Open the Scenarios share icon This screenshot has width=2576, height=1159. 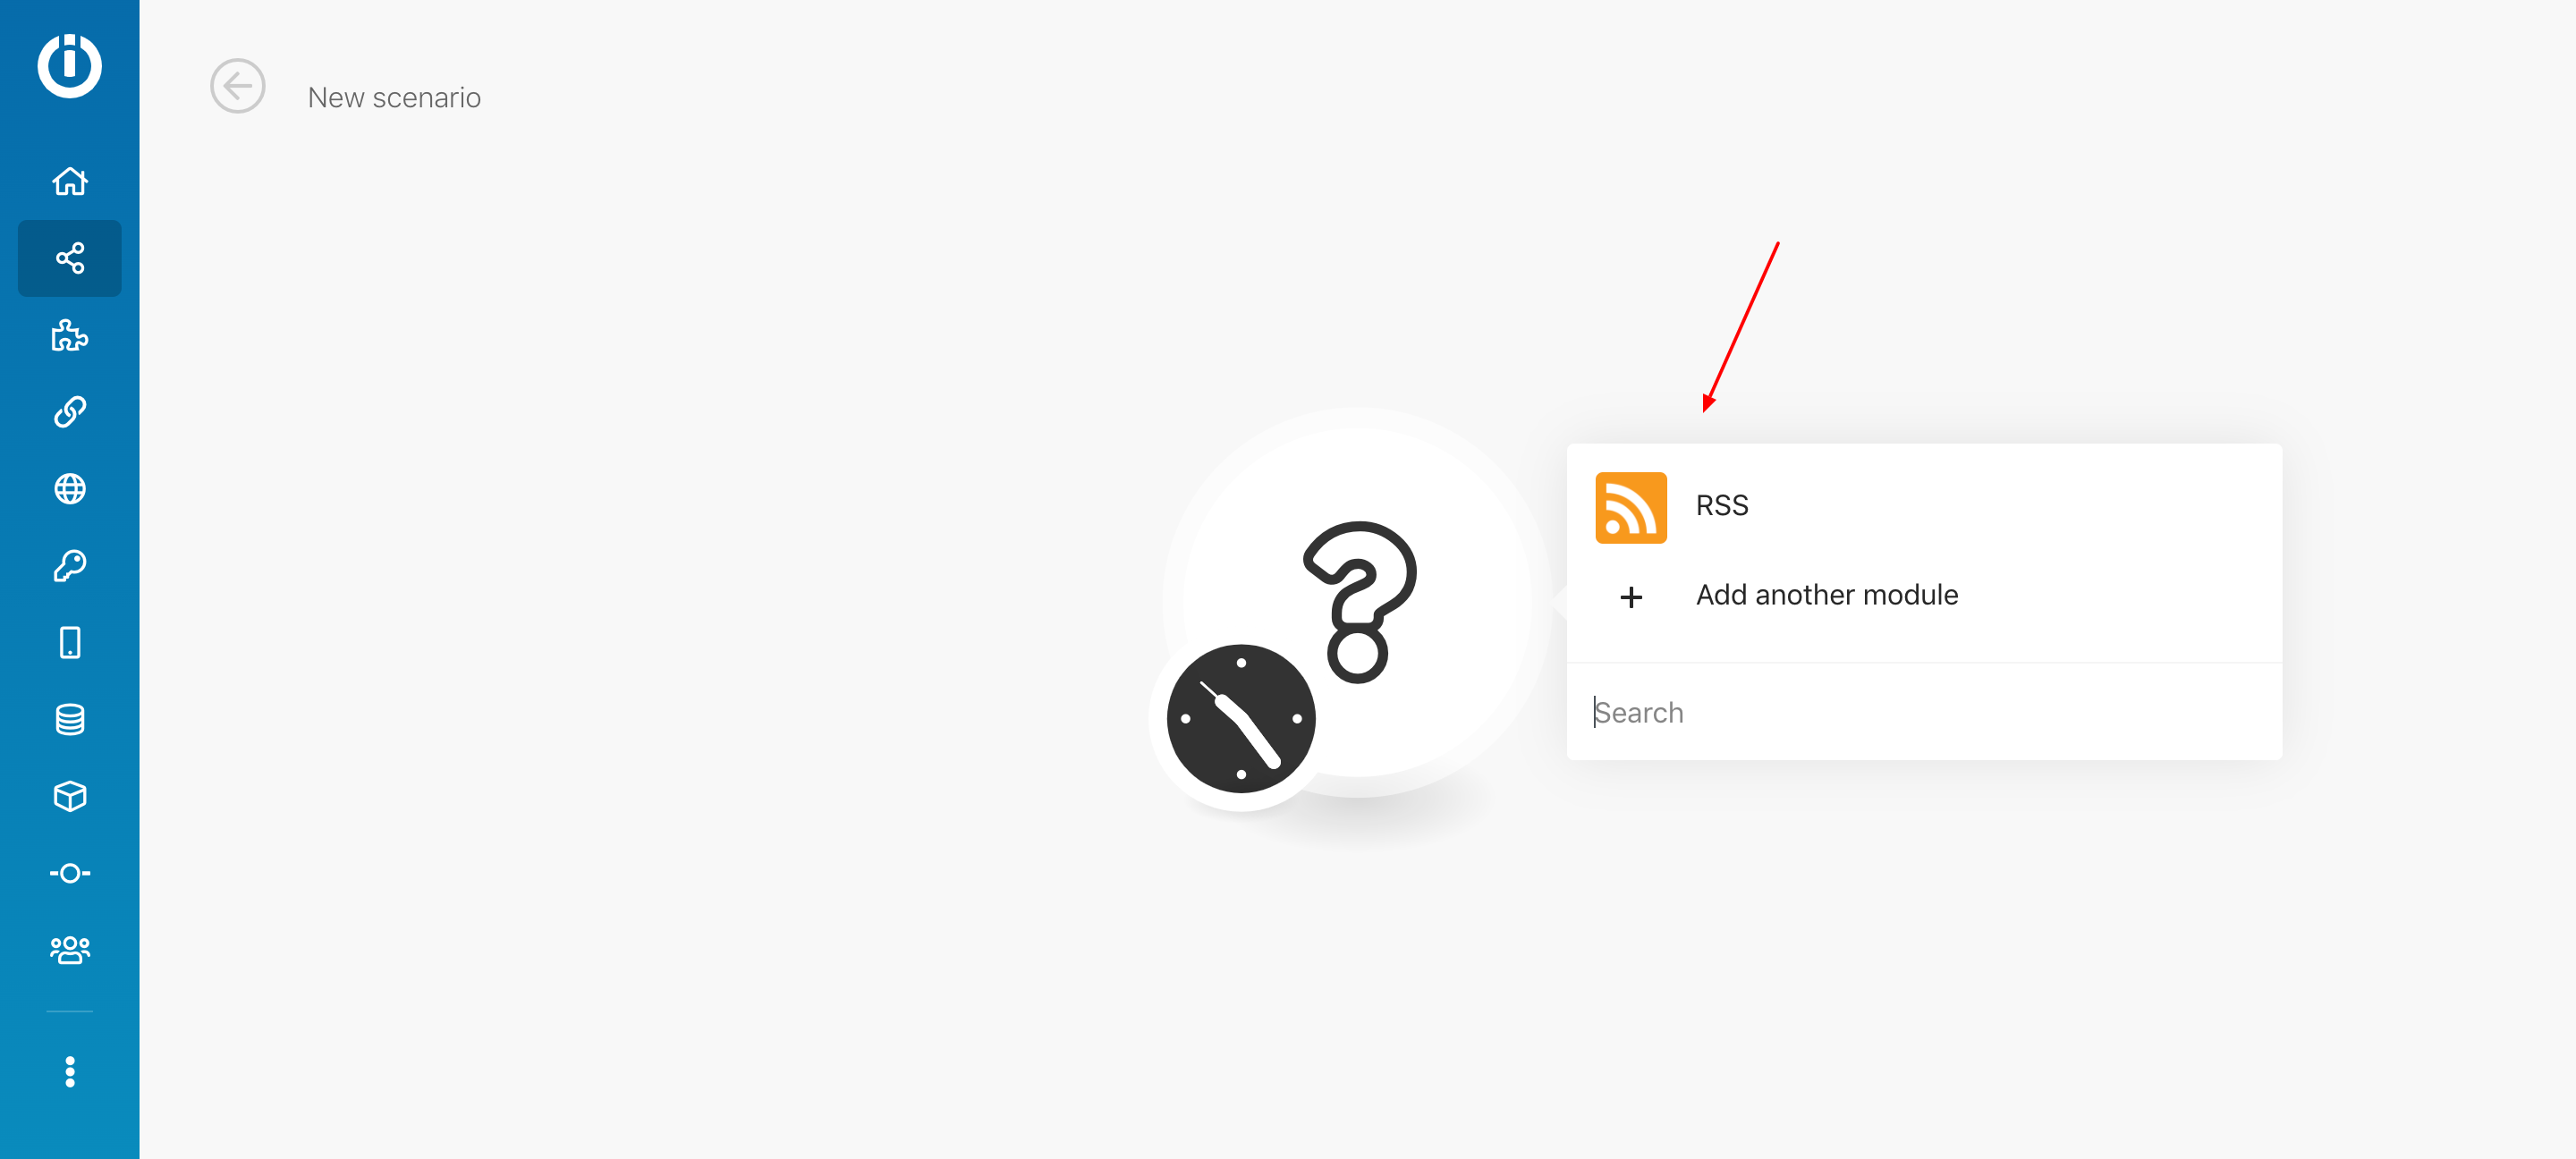coord(69,258)
